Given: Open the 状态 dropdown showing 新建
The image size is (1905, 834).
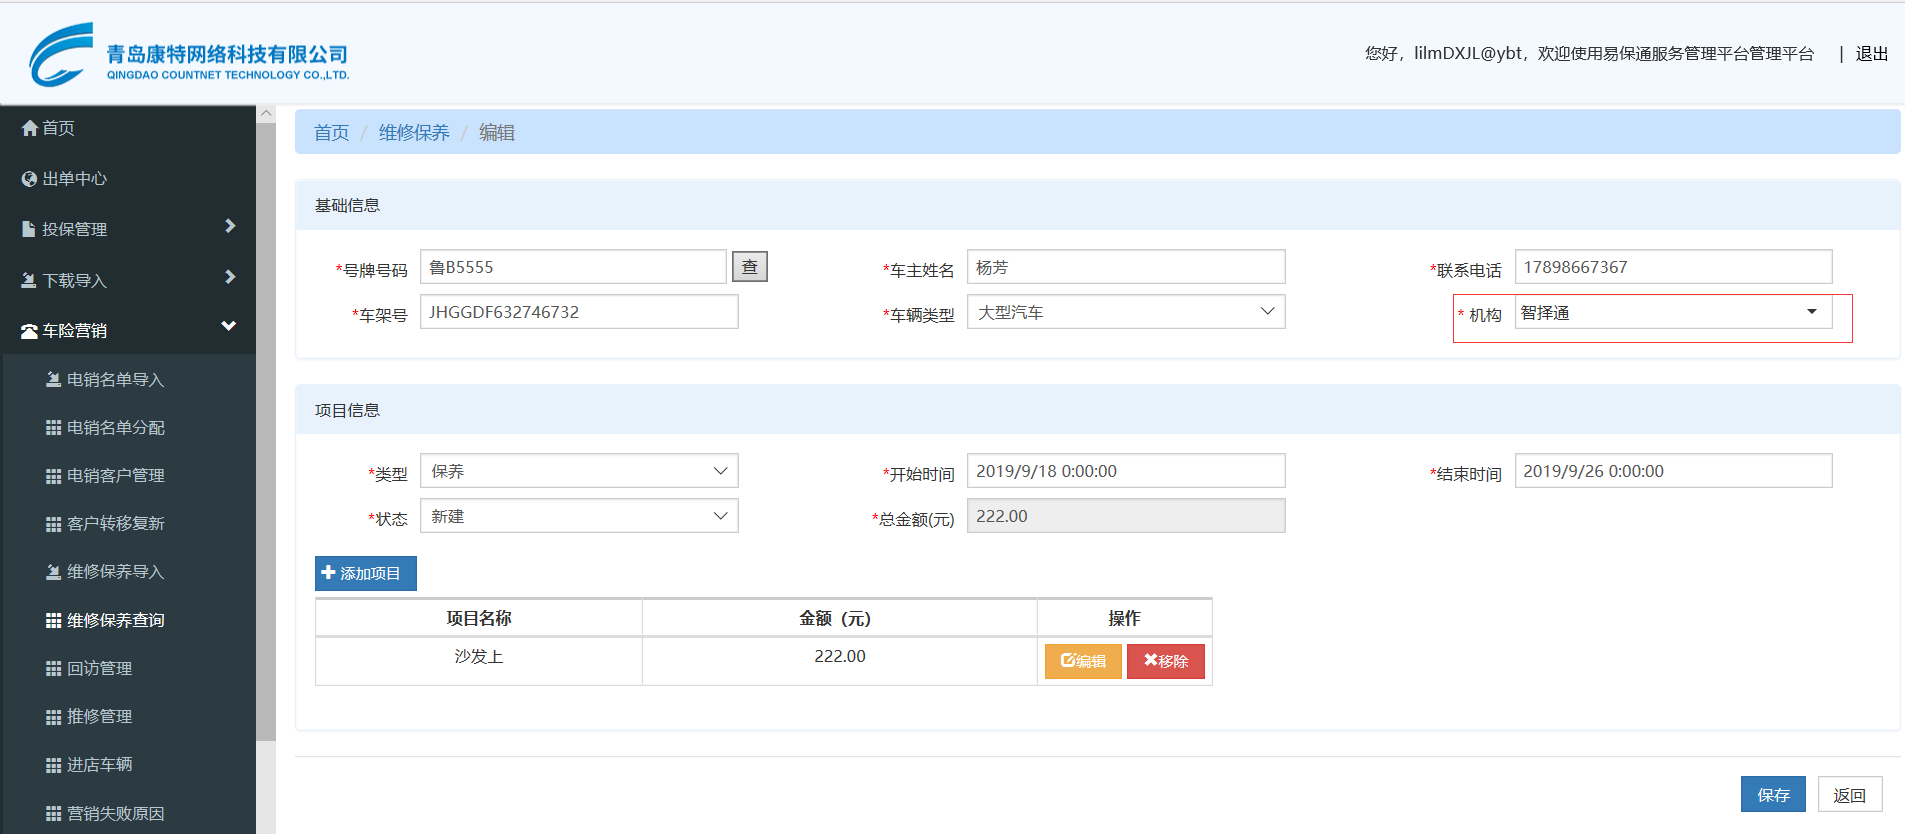Looking at the screenshot, I should click(x=579, y=516).
